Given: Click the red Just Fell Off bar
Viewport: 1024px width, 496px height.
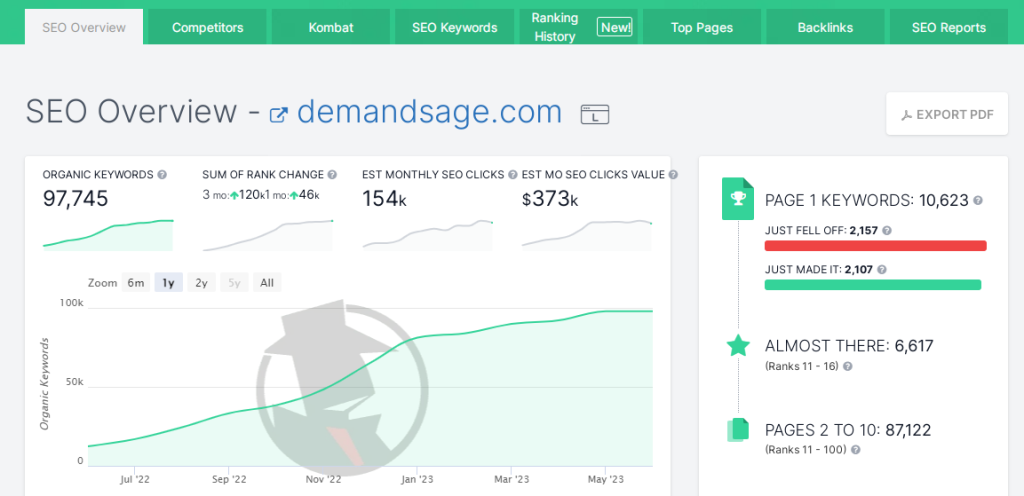Looking at the screenshot, I should tap(875, 245).
